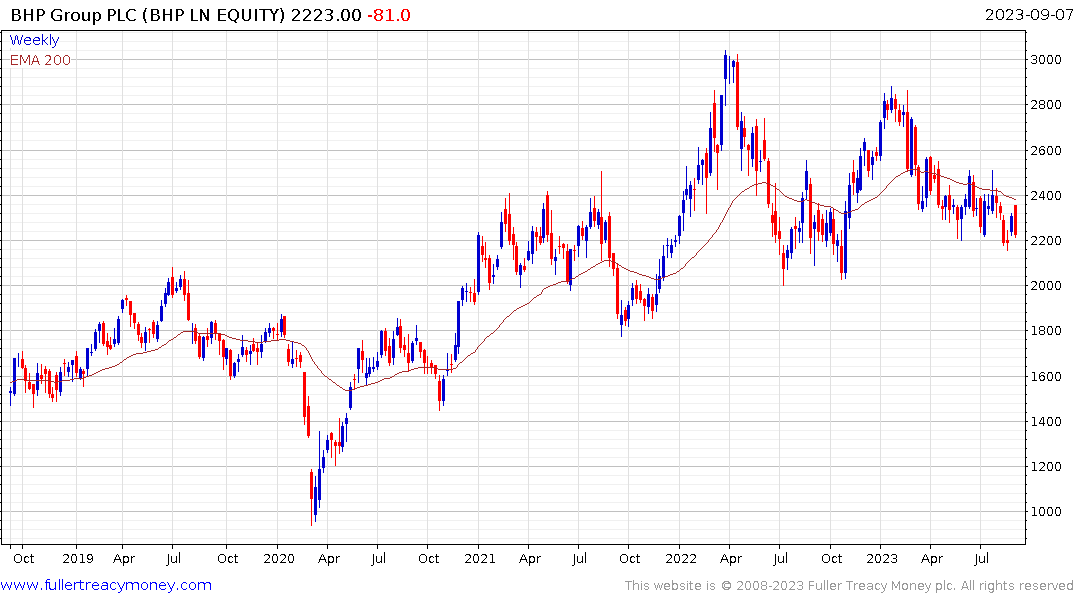Select the 1000 price axis label
The image size is (1075, 600).
point(1046,512)
